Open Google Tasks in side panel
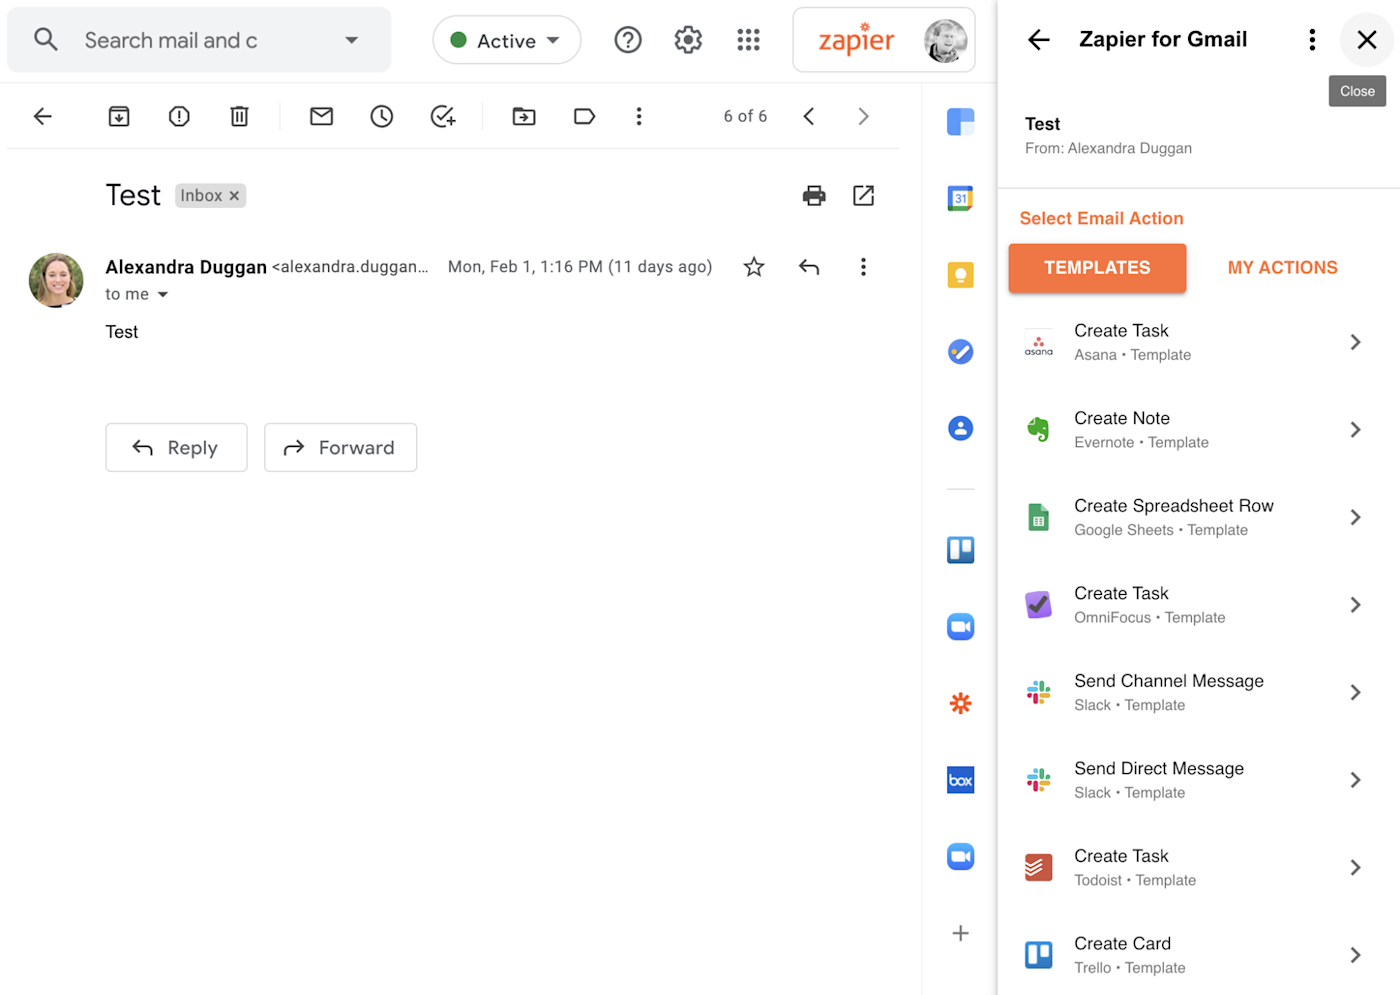This screenshot has width=1400, height=995. pos(960,352)
